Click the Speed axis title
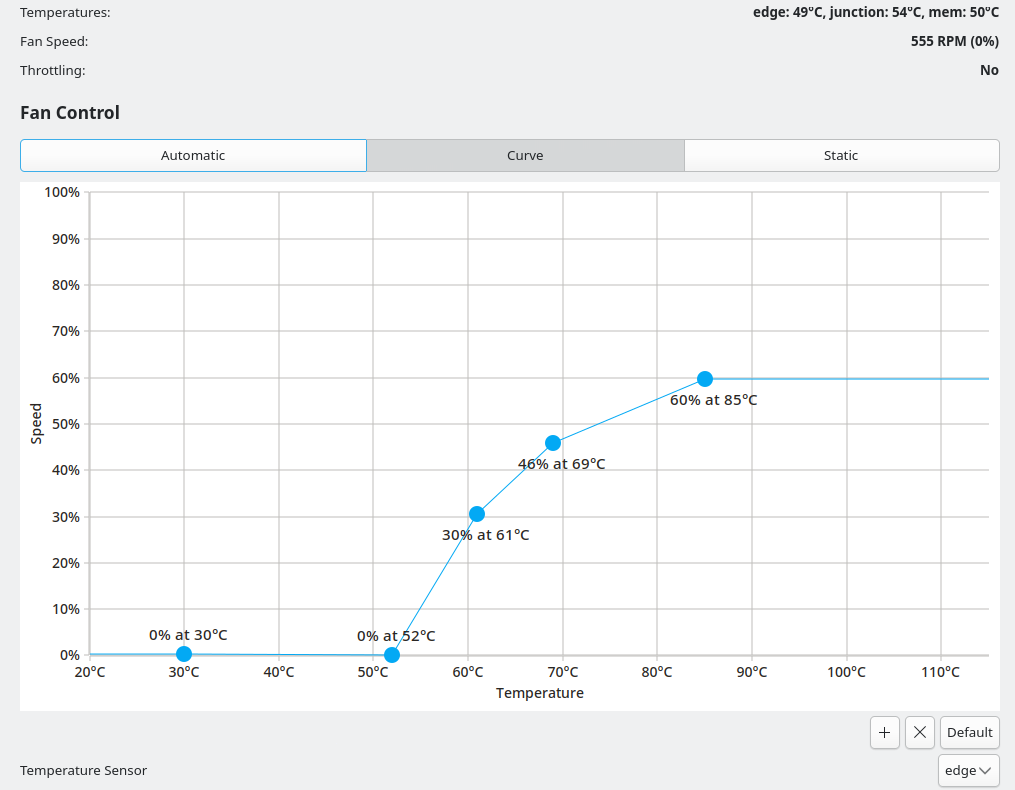 point(36,423)
